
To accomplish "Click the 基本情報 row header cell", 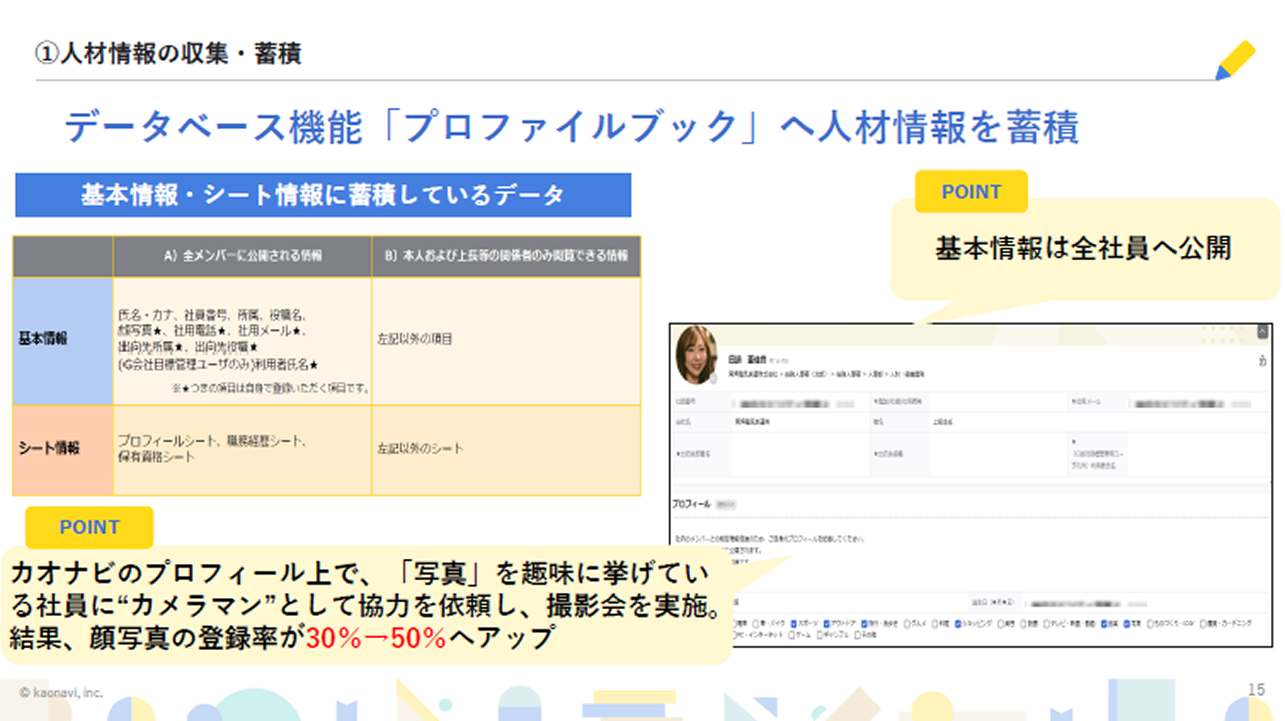I will pos(62,340).
